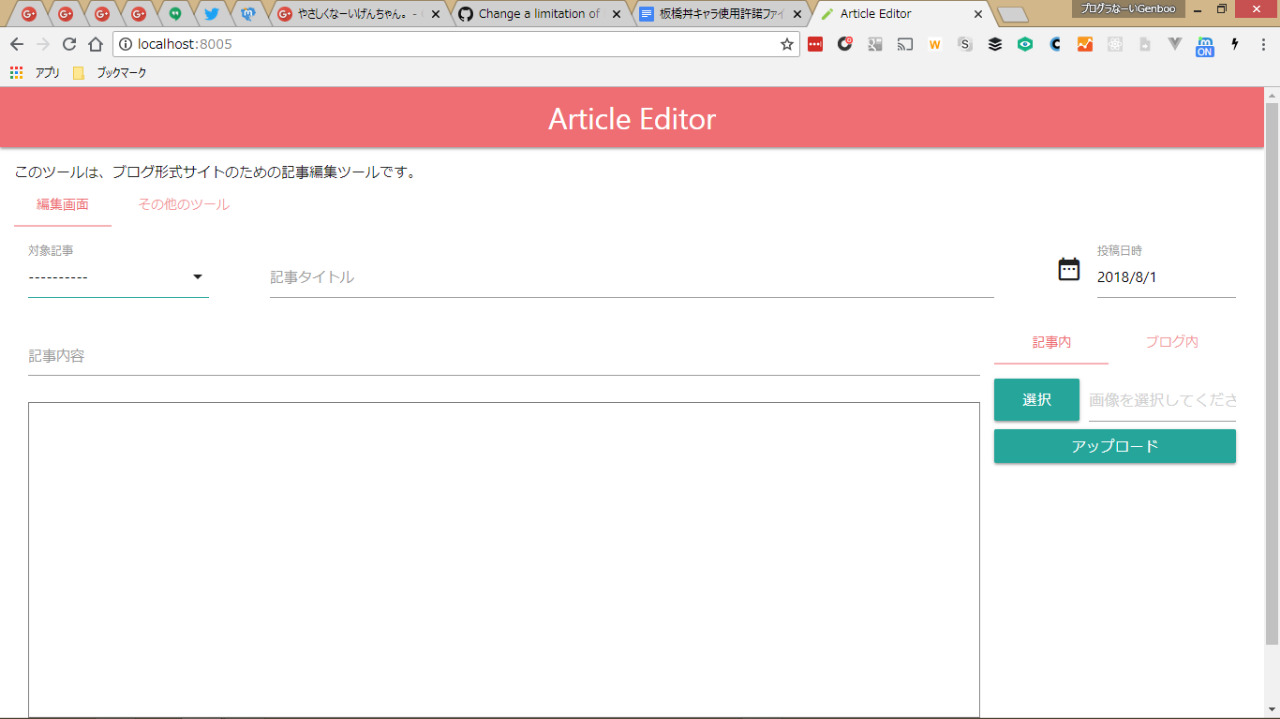Screen dimensions: 1280x719
Task: Switch to the その他のツール tab
Action: click(x=184, y=205)
